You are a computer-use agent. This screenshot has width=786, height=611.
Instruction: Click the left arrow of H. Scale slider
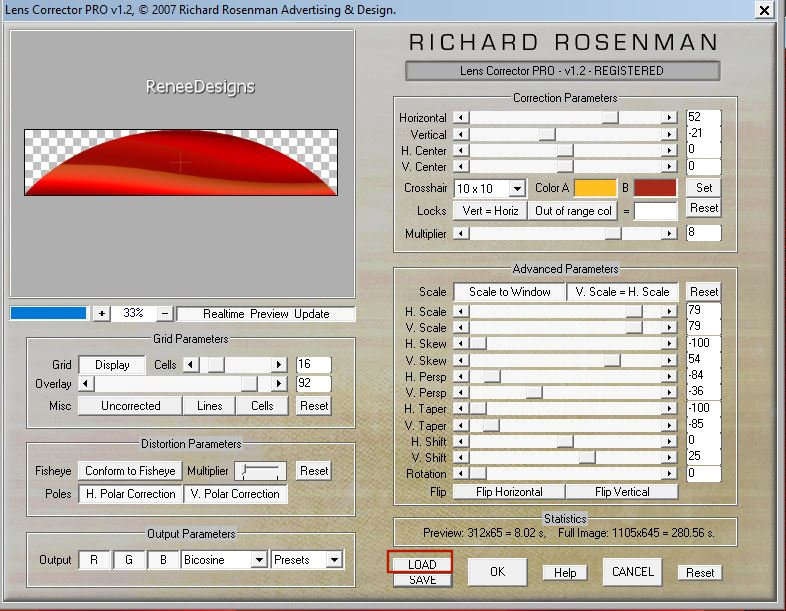[x=461, y=312]
